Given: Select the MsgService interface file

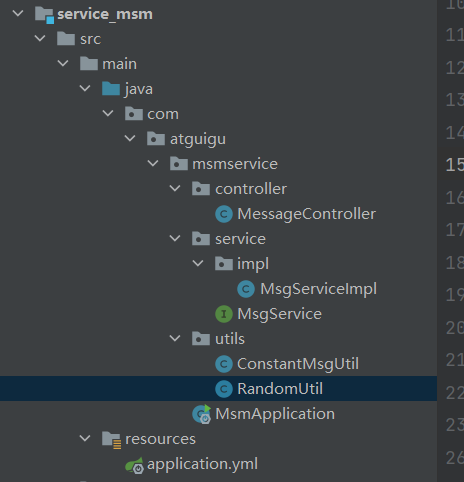Looking at the screenshot, I should pos(279,314).
